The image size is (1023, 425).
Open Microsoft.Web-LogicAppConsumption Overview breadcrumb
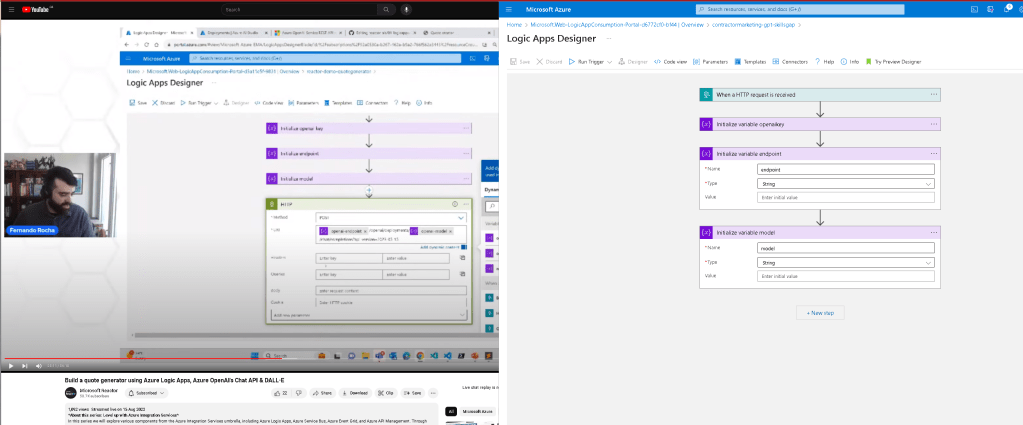(x=617, y=24)
